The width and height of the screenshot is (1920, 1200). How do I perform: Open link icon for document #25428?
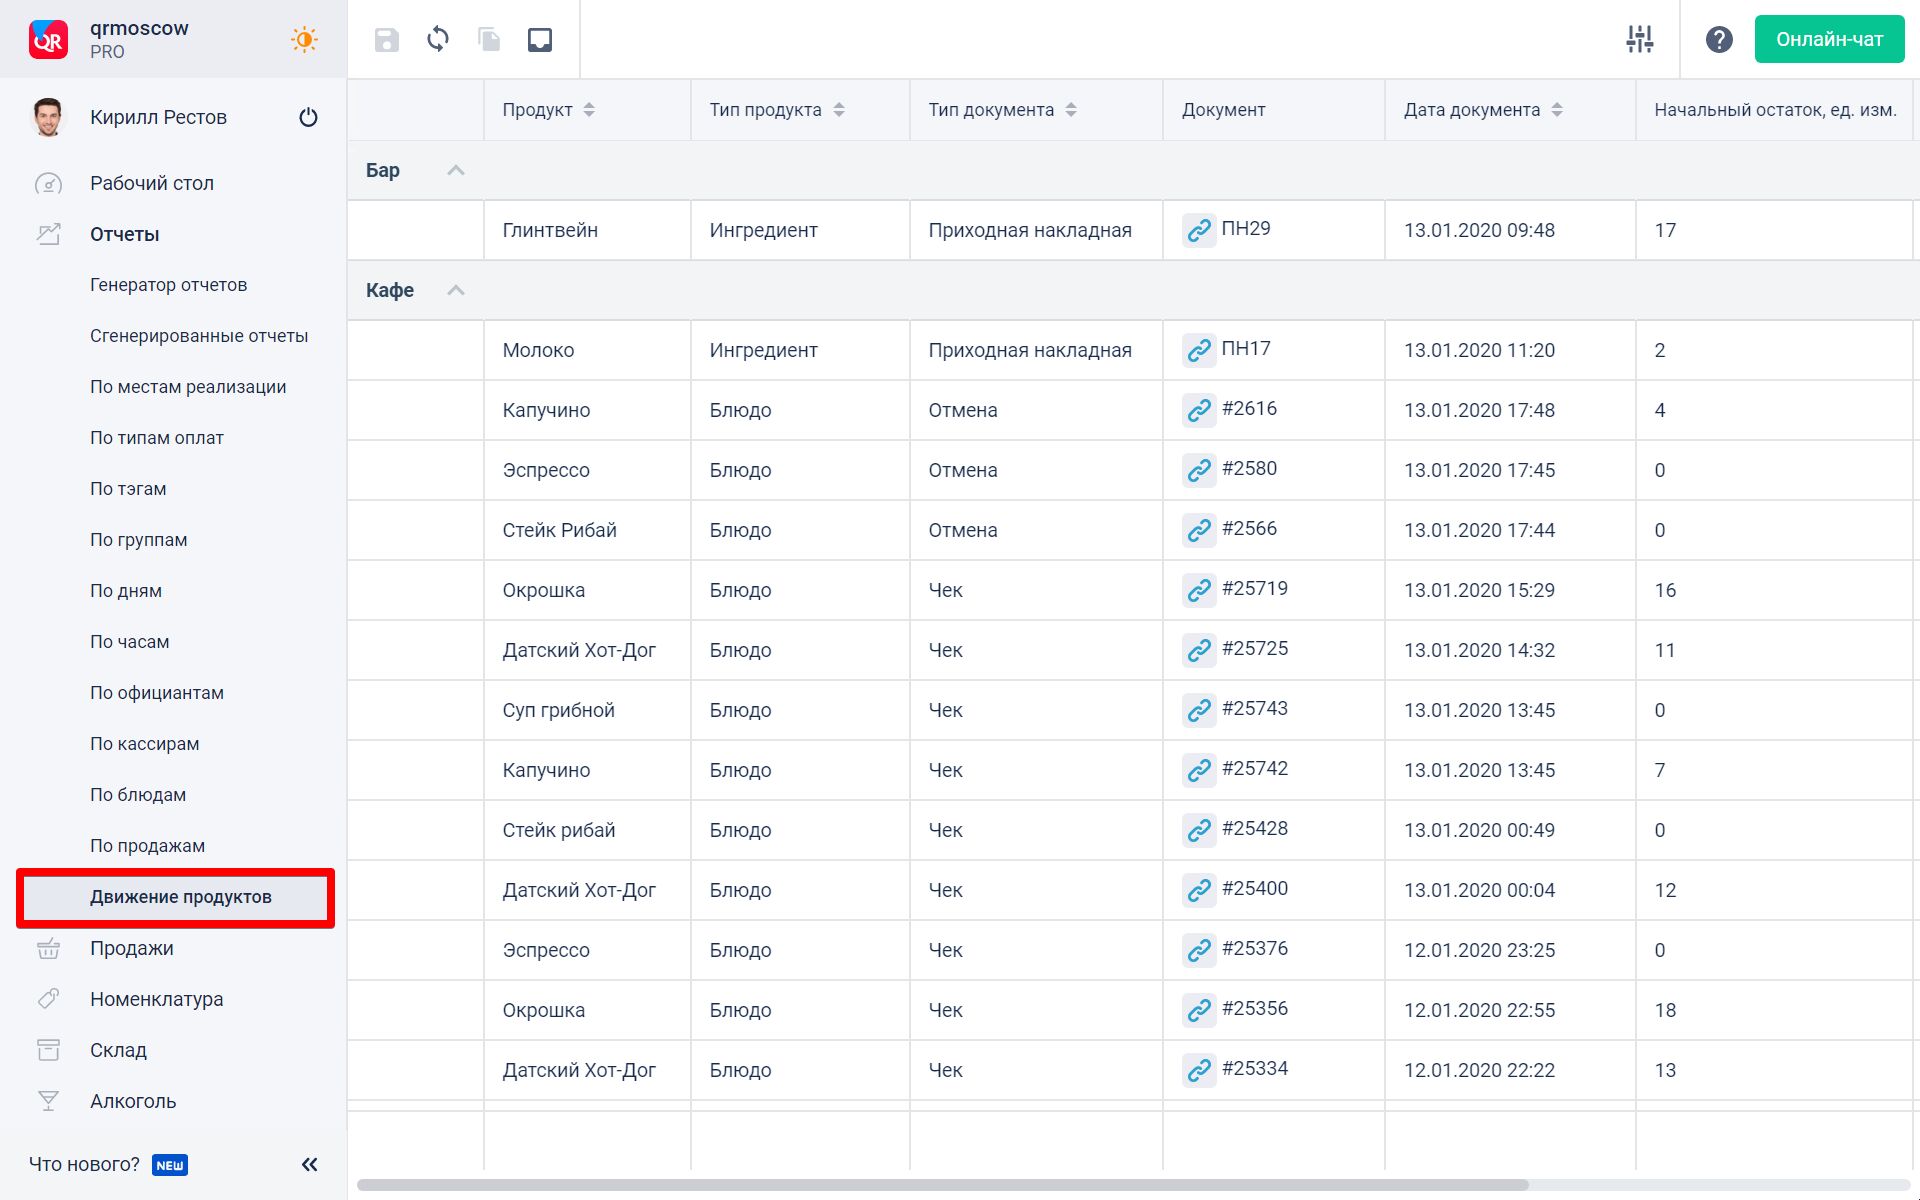click(1198, 830)
